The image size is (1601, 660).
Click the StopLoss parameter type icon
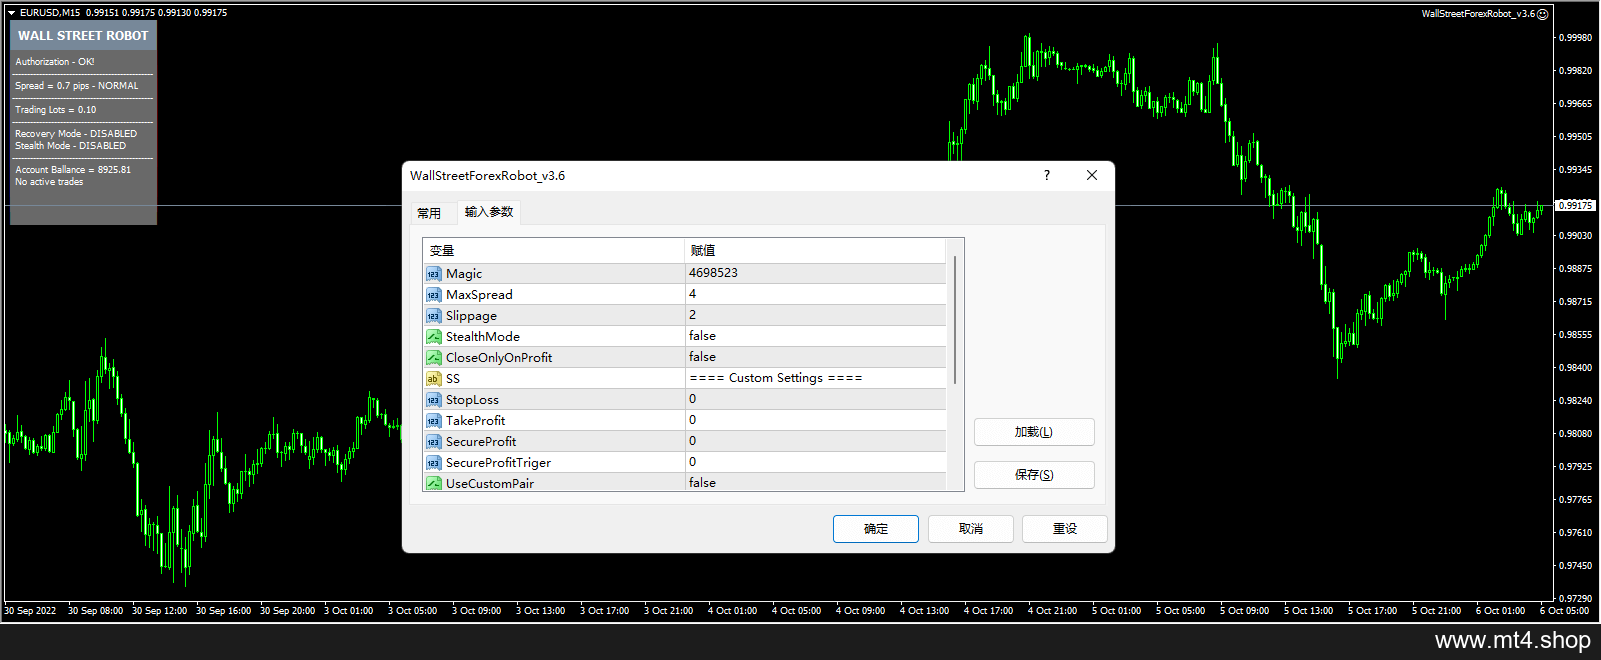point(433,400)
